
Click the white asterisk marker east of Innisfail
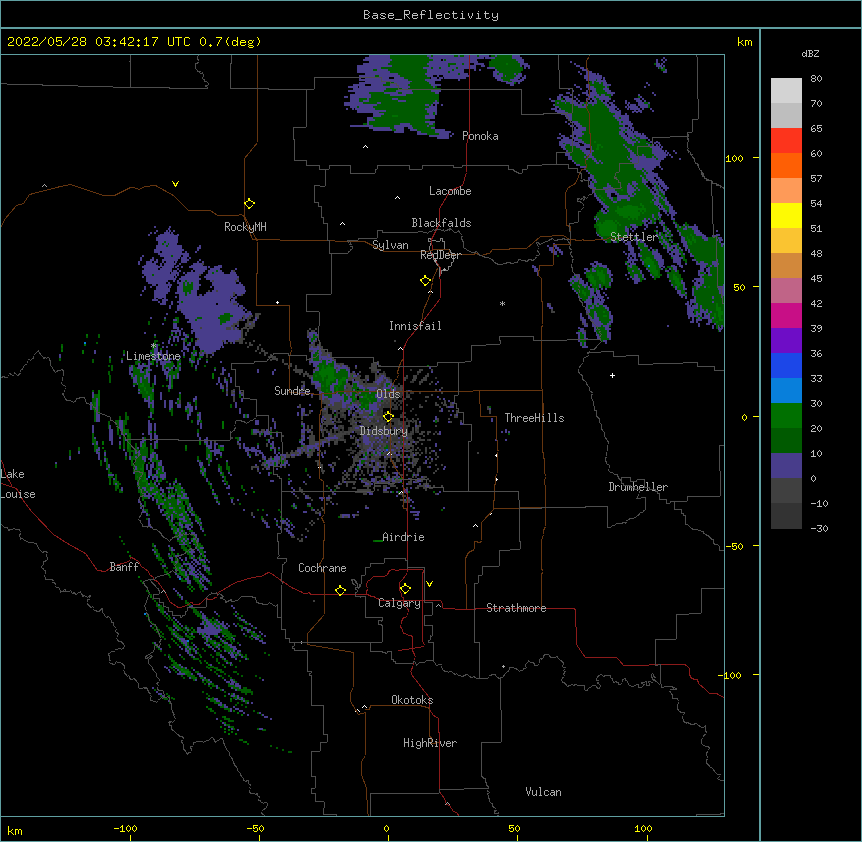502,303
